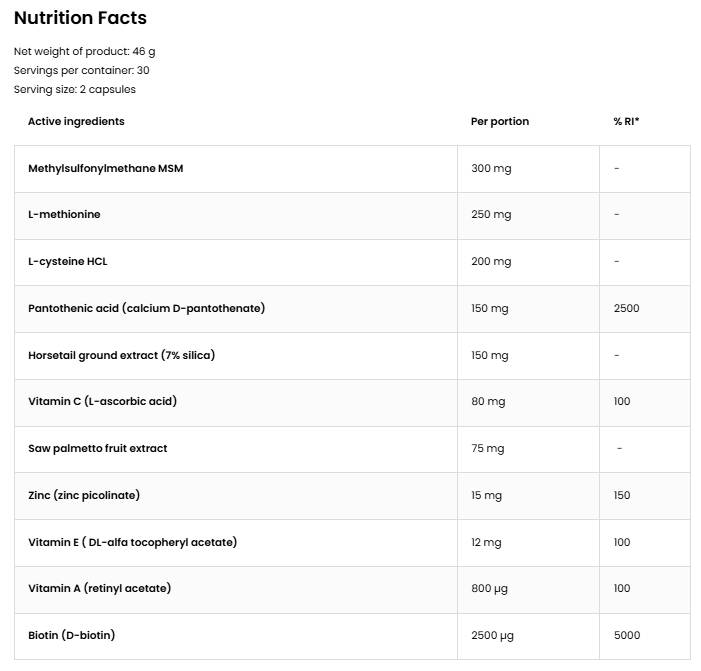
Task: Click the Serving size: 2 capsules text
Action: [x=74, y=89]
